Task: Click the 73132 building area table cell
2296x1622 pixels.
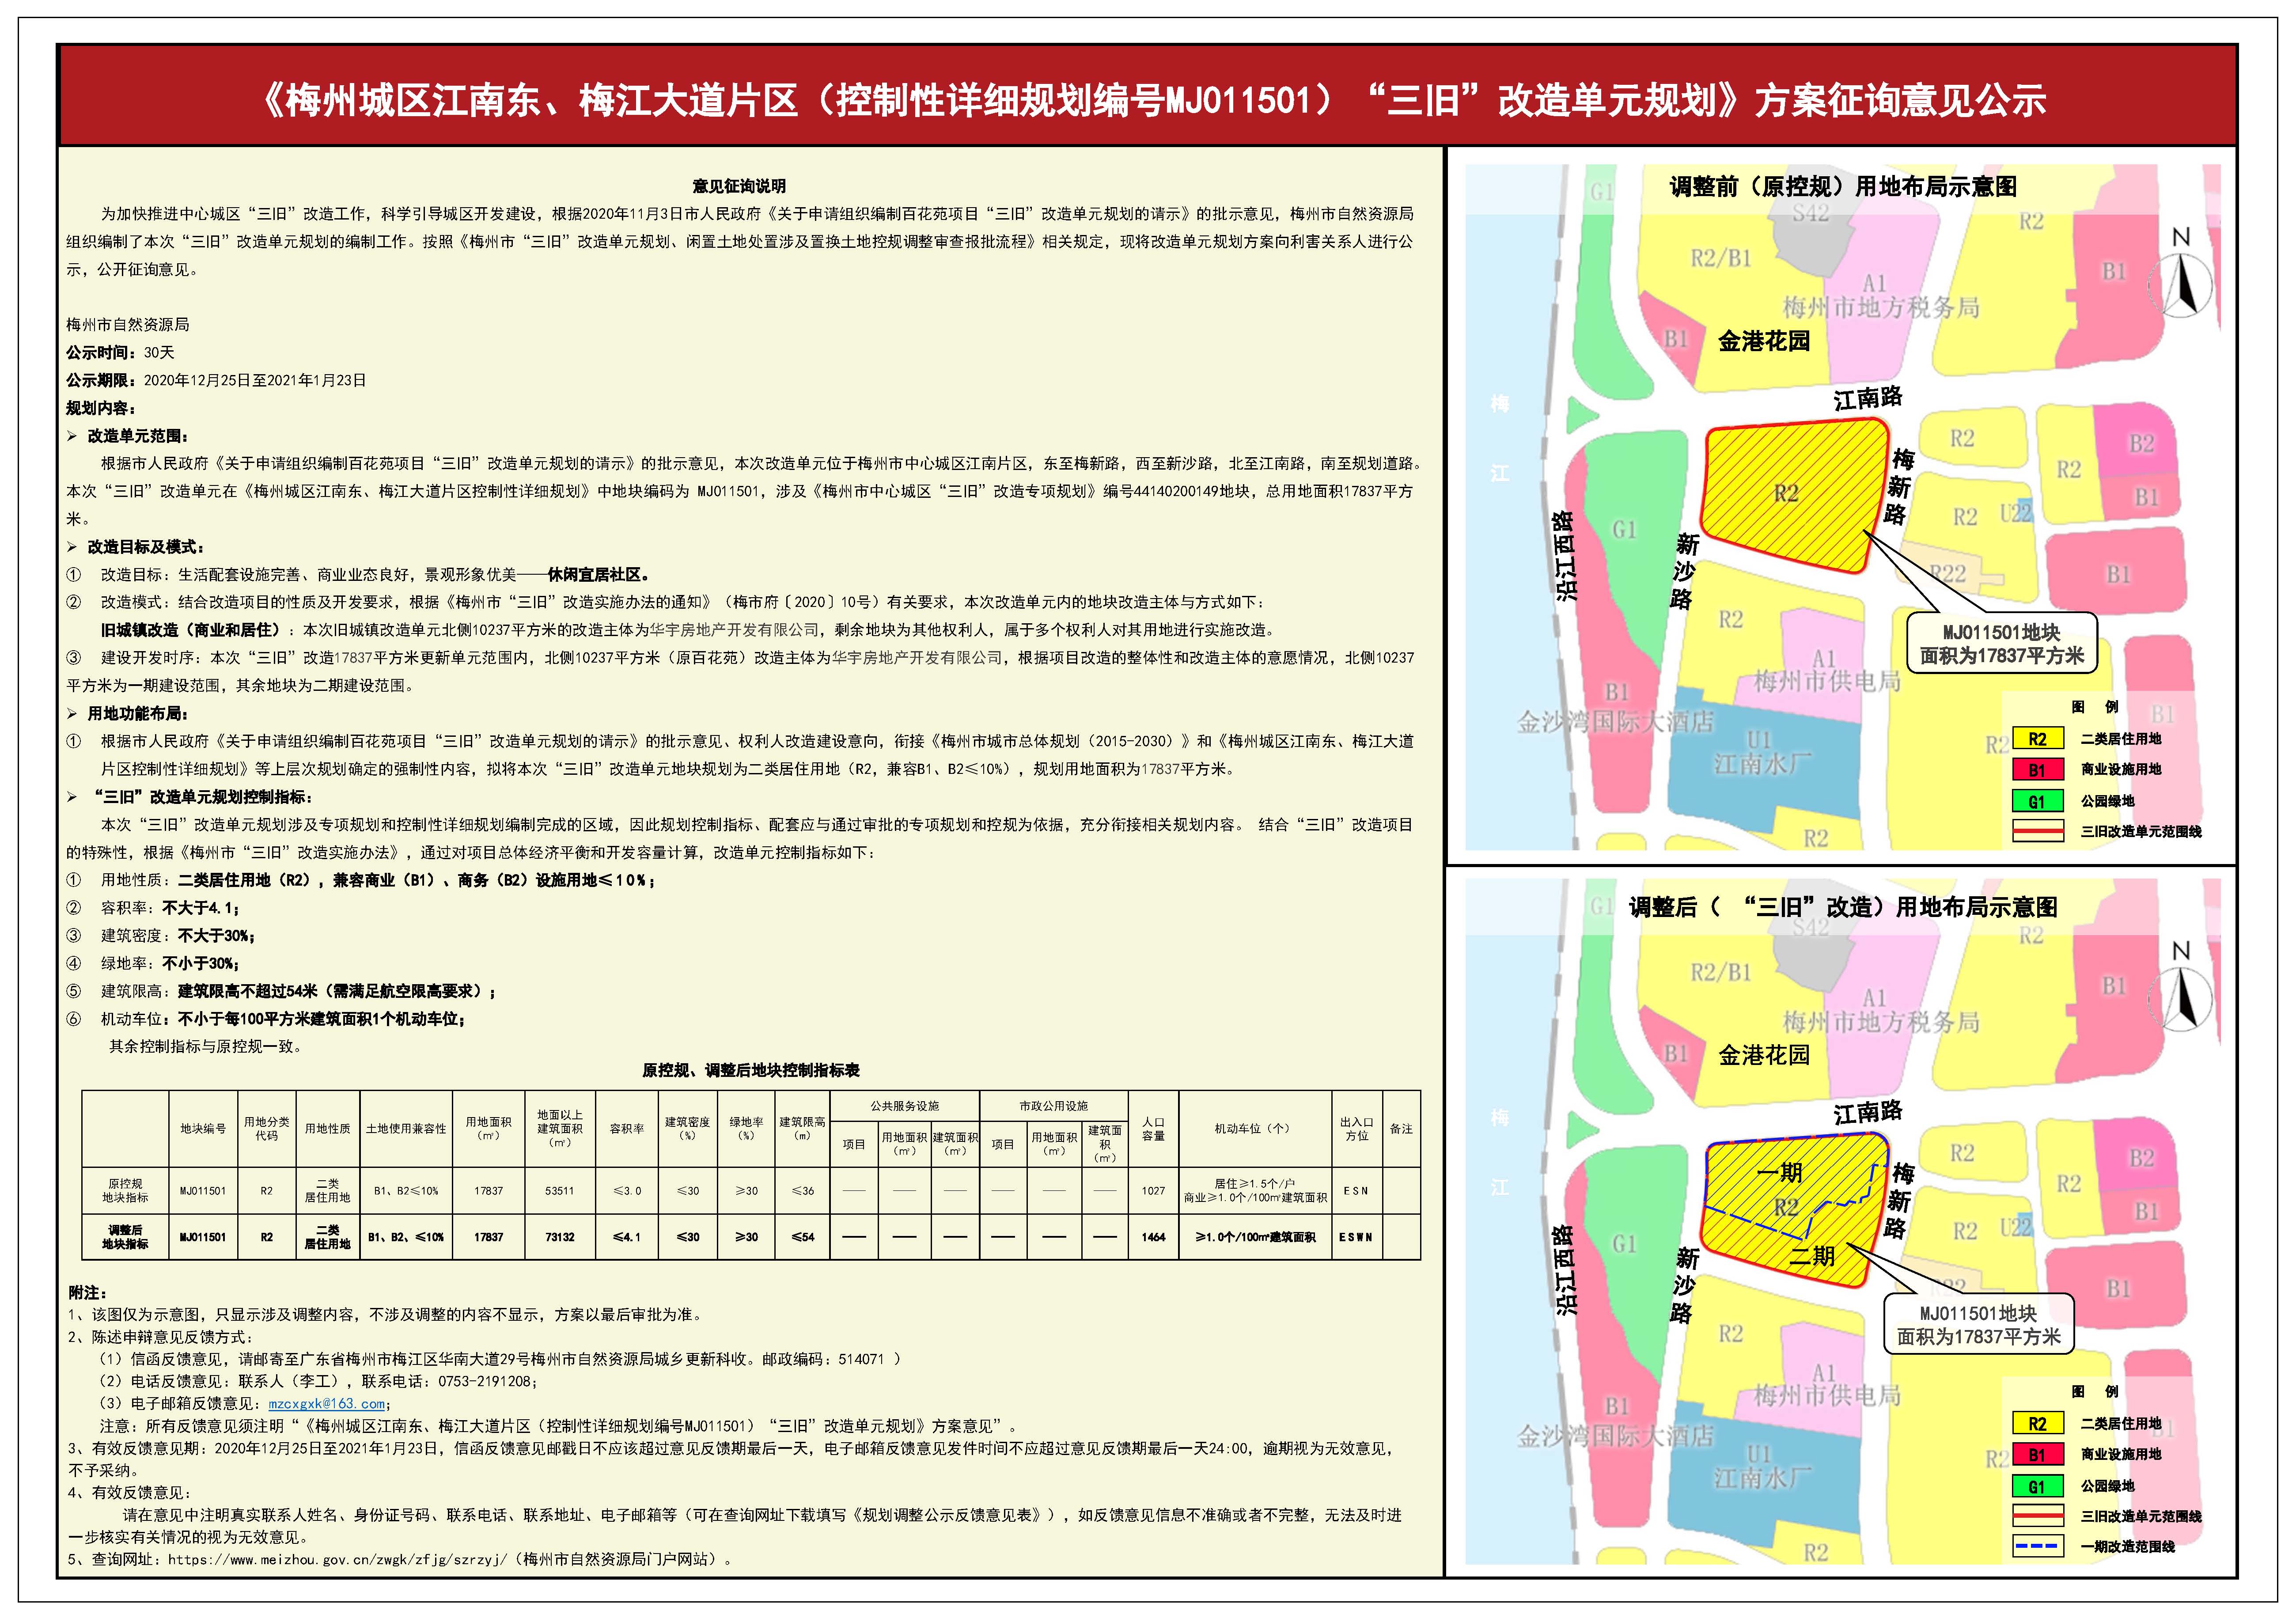Action: click(560, 1237)
